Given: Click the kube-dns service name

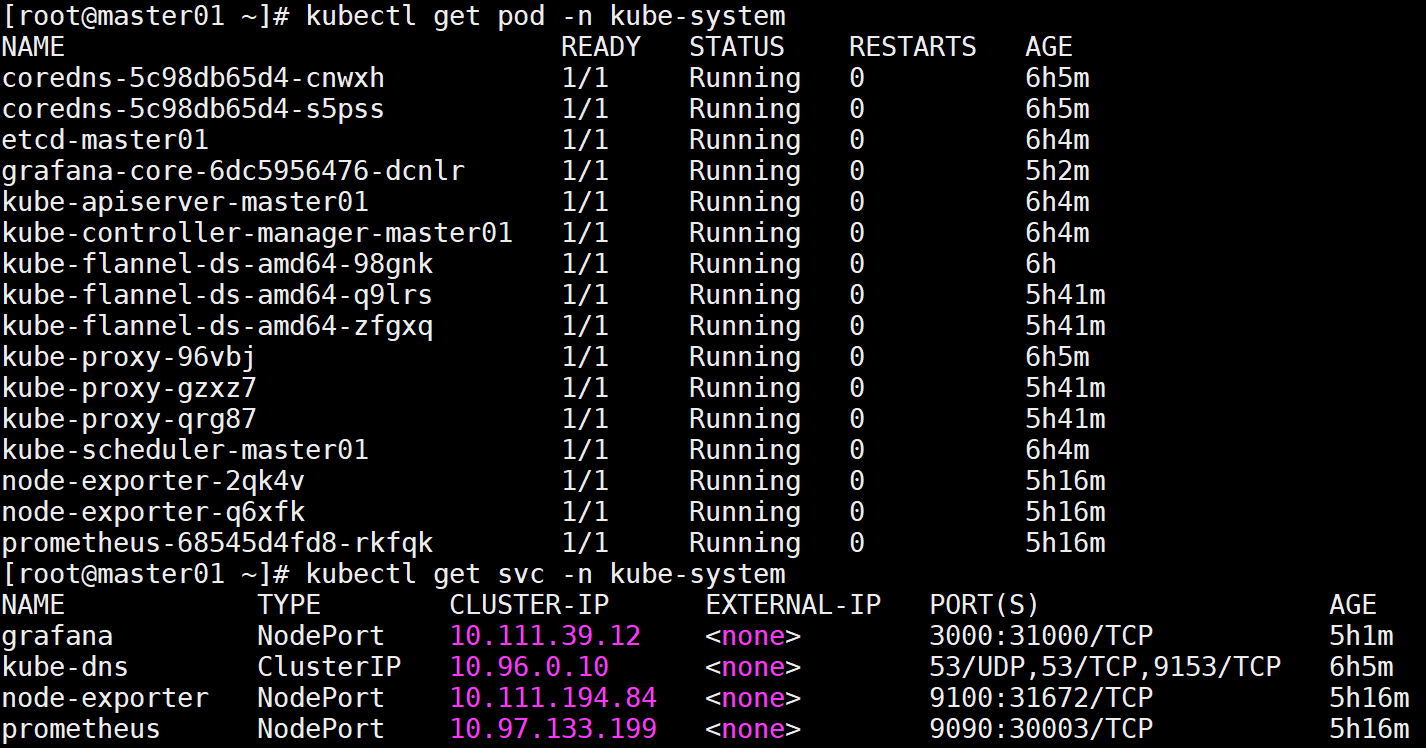Looking at the screenshot, I should pyautogui.click(x=65, y=667).
